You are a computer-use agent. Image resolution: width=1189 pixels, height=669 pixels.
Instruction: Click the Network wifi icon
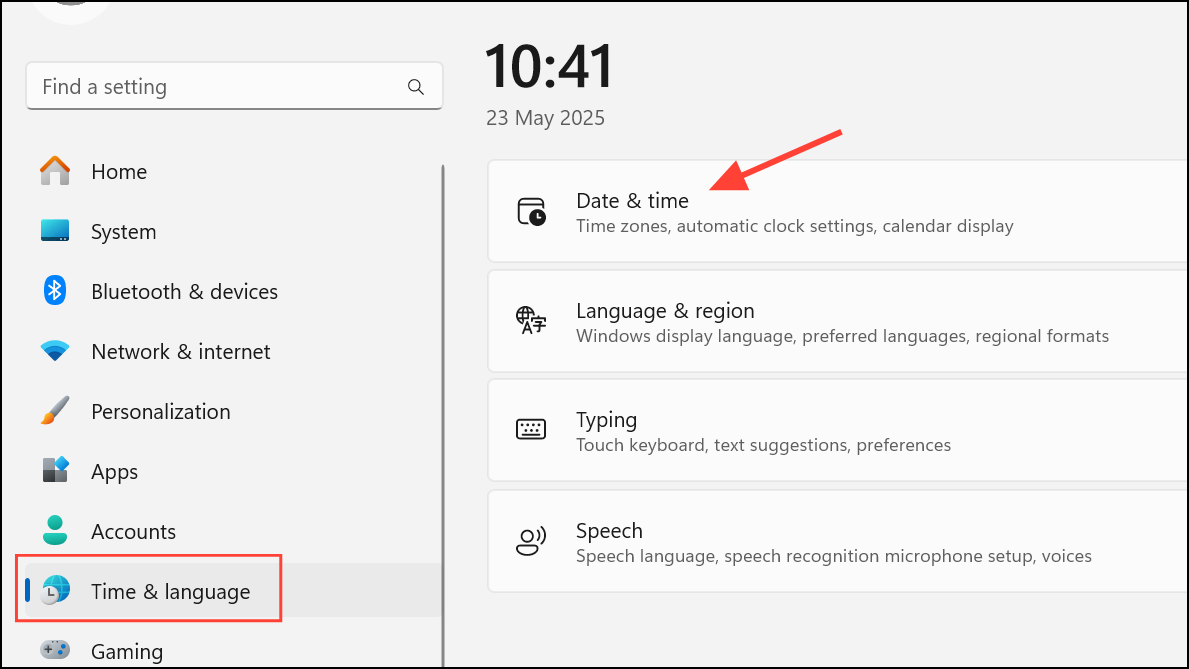(x=55, y=350)
